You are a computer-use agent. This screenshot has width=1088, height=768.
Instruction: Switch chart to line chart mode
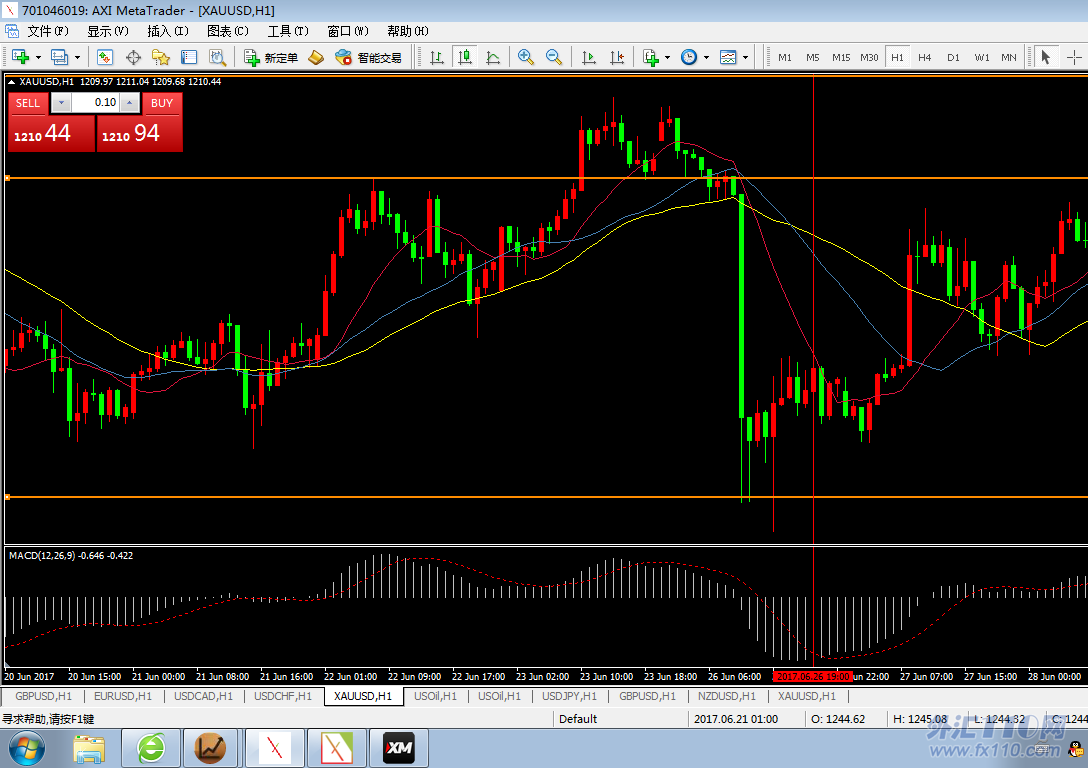(493, 57)
